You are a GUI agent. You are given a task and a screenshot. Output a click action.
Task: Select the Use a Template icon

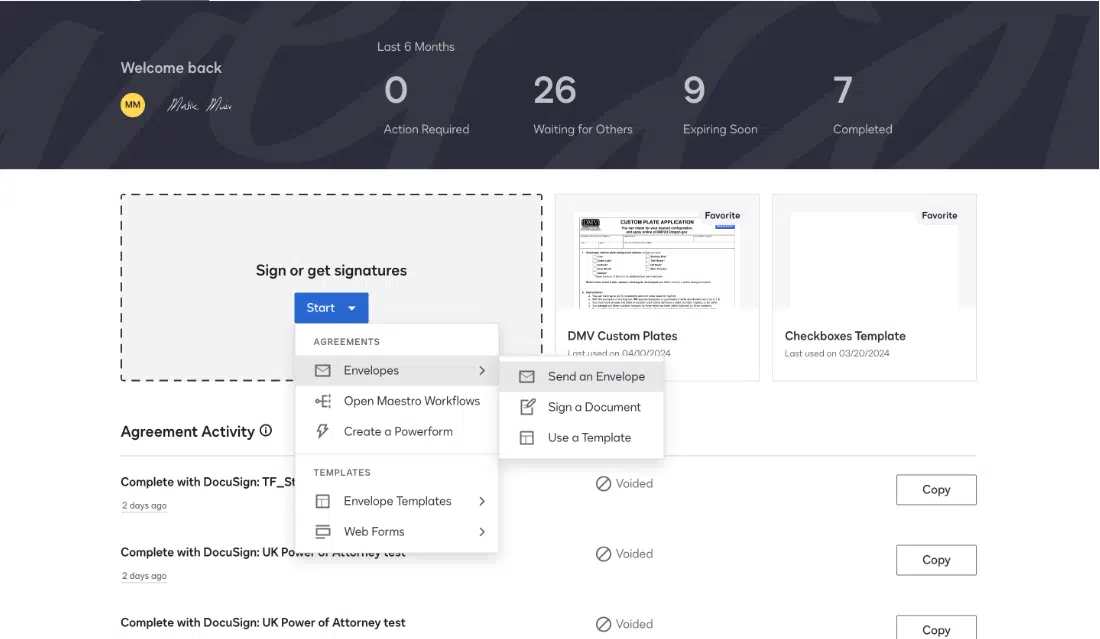[525, 438]
